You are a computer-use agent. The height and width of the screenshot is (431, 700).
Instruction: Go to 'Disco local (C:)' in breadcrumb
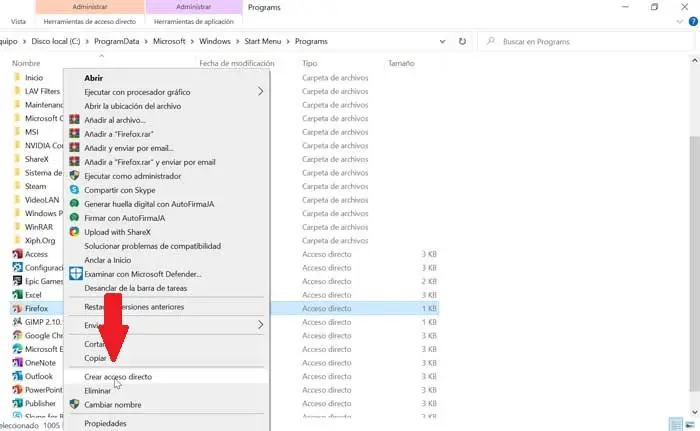coord(56,41)
